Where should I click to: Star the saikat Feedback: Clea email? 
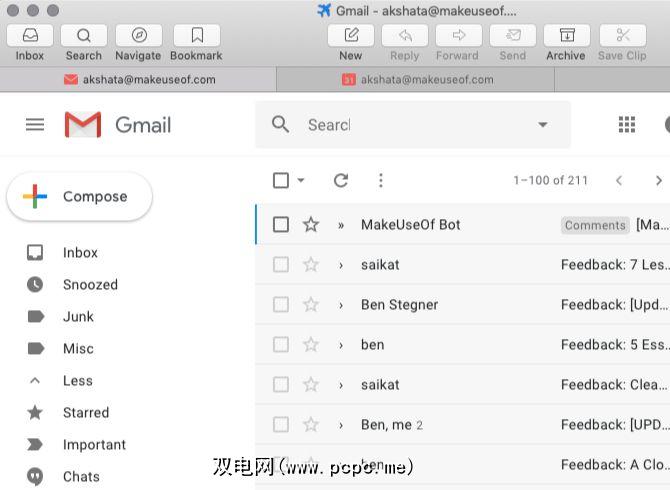pos(311,384)
